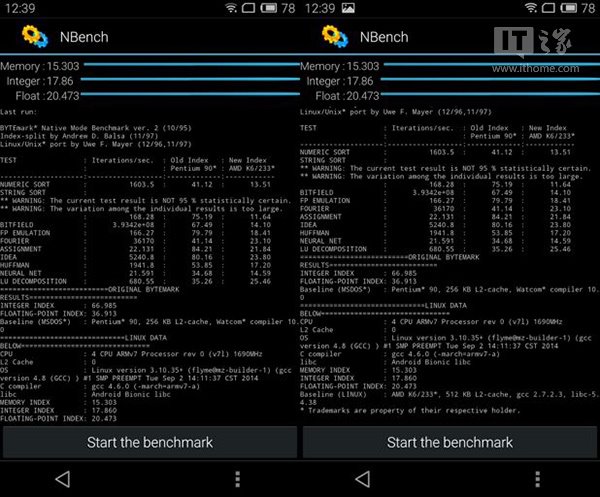
Task: Click the NBench title on right screen
Action: pyautogui.click(x=384, y=37)
